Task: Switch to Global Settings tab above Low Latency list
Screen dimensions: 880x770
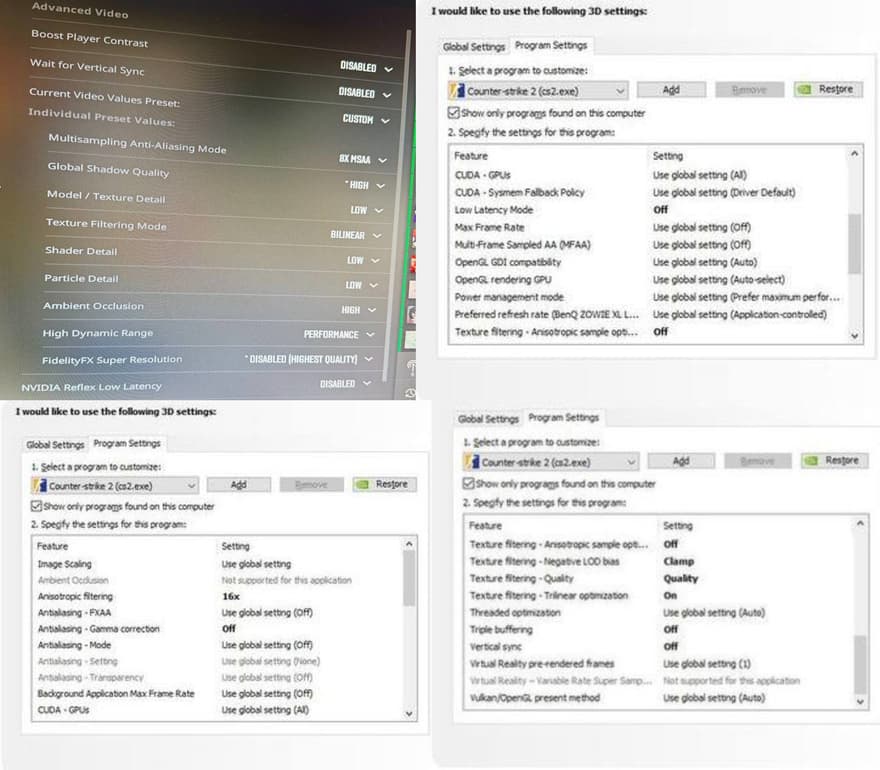Action: tap(474, 47)
